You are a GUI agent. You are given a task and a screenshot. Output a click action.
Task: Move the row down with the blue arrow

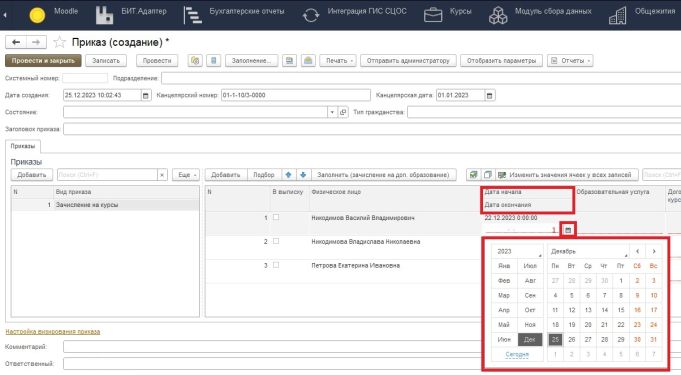303,175
